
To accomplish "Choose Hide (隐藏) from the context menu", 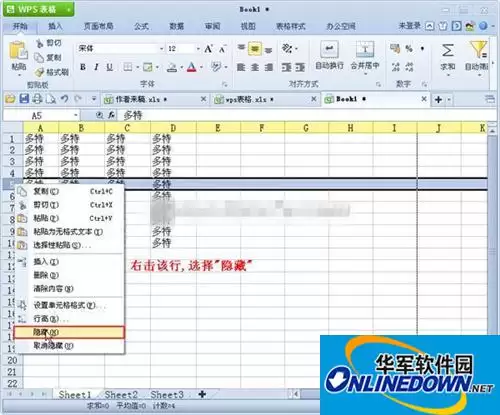I will [69, 332].
